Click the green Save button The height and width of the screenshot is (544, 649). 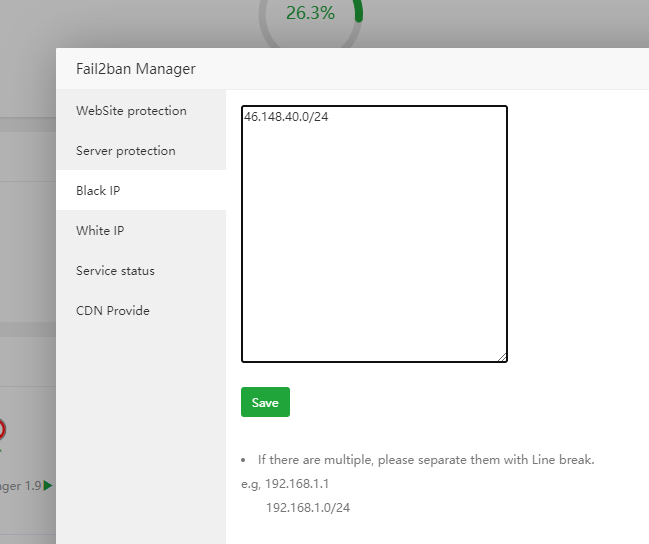[x=265, y=402]
